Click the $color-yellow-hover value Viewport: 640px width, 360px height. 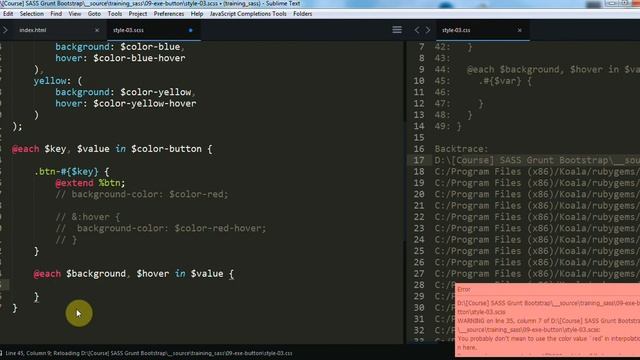[144, 103]
